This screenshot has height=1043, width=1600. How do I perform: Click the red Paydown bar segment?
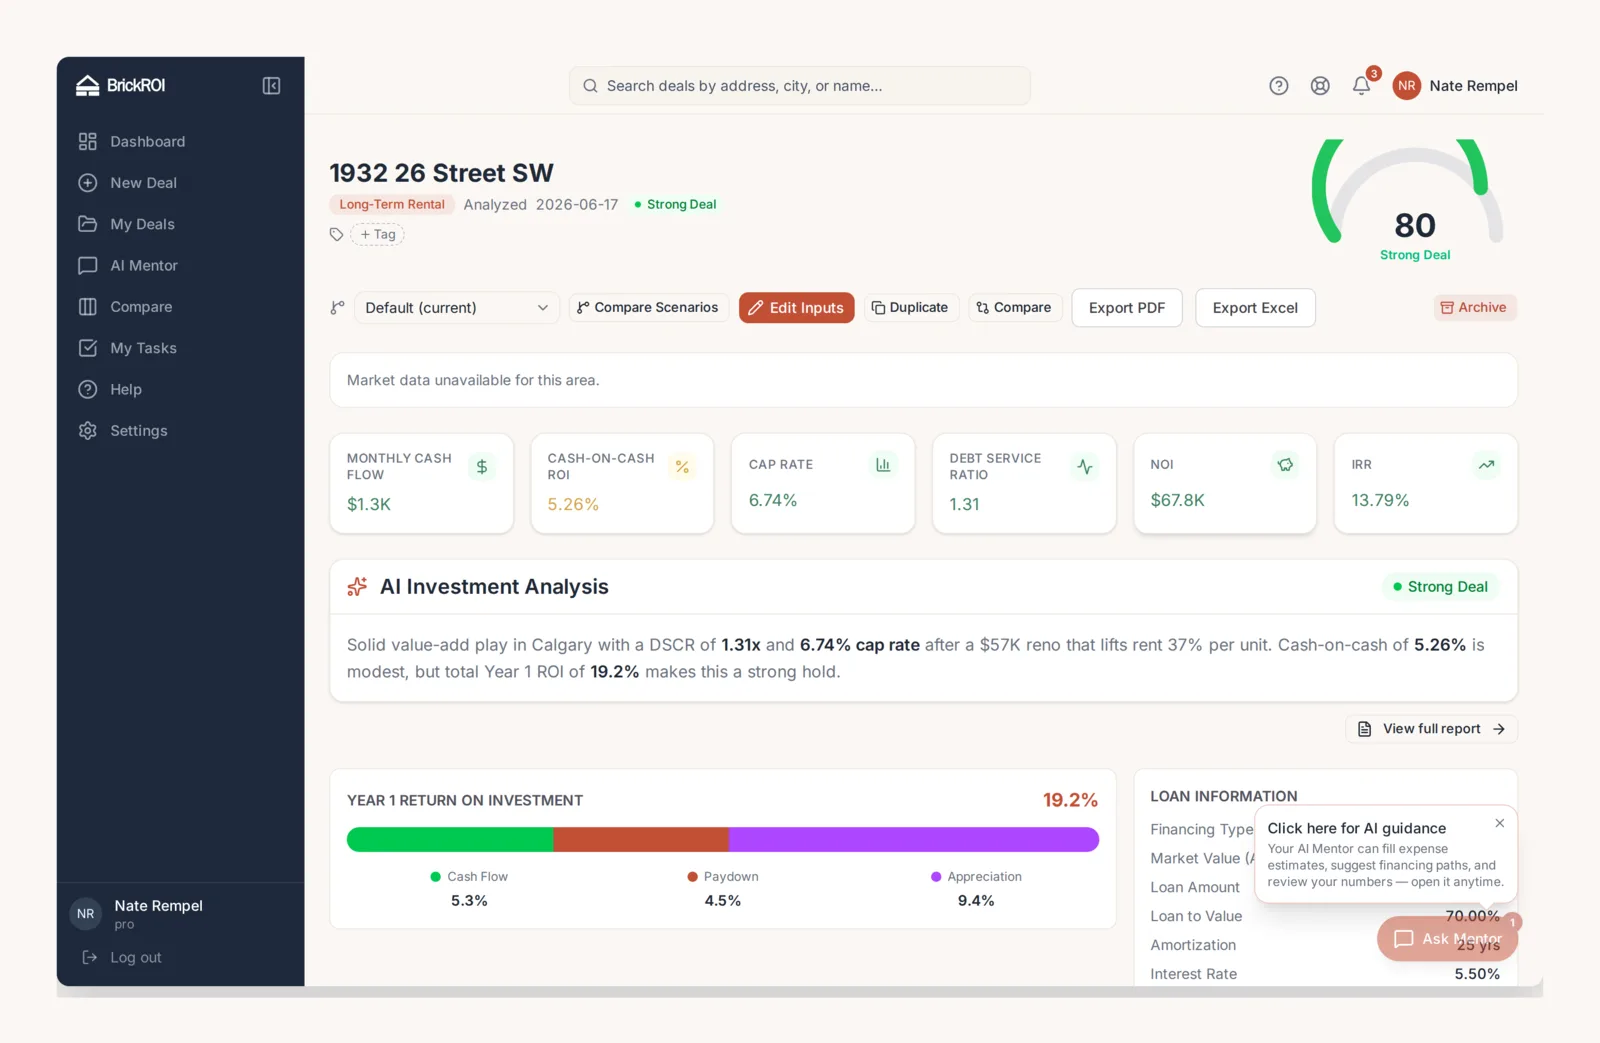click(x=641, y=840)
